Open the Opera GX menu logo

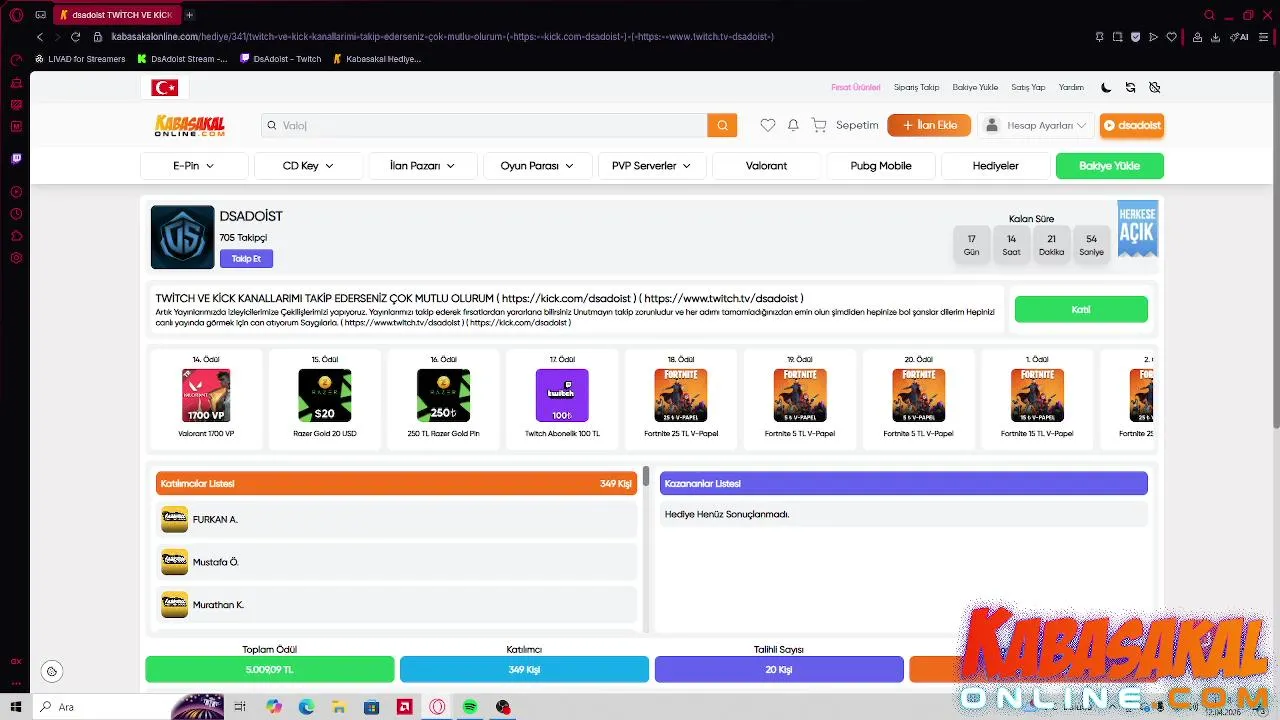pyautogui.click(x=16, y=15)
